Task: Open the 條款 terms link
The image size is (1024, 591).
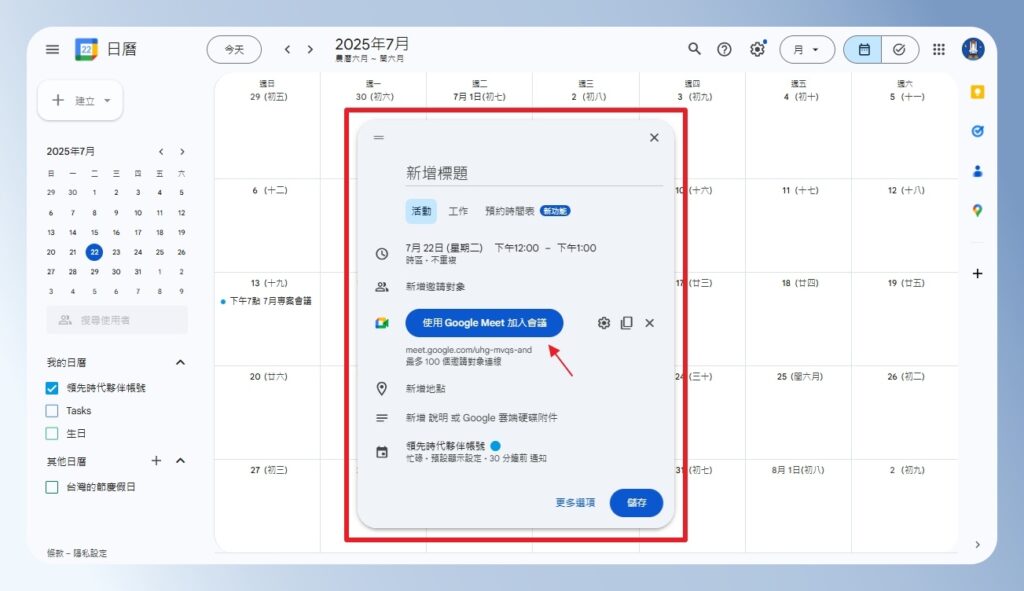Action: coord(55,553)
